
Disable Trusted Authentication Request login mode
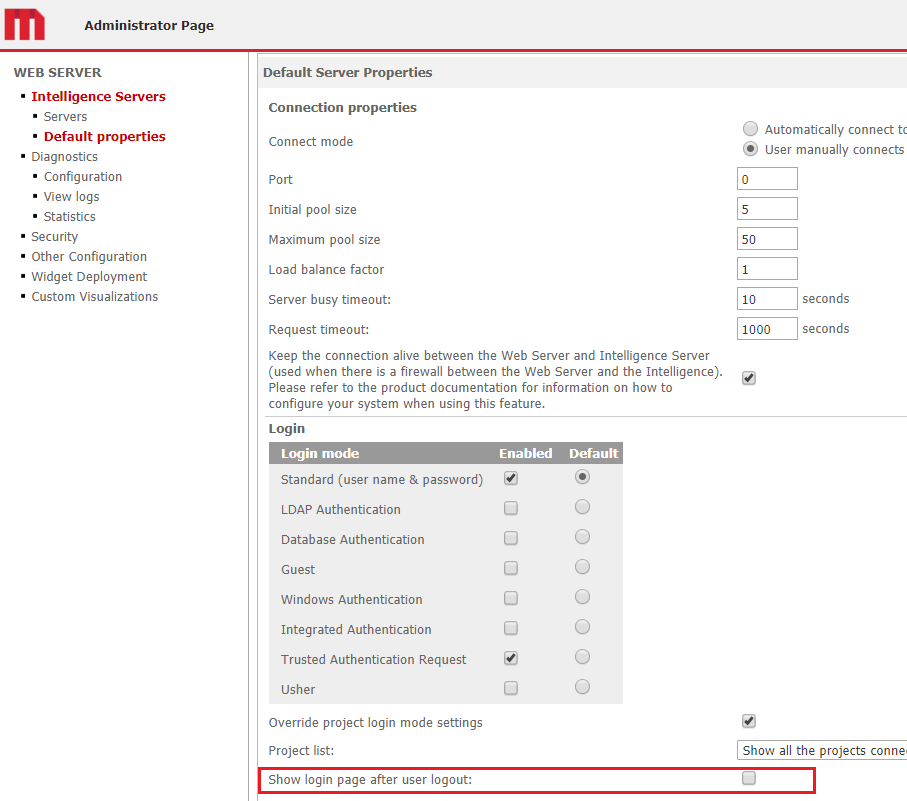pyautogui.click(x=511, y=657)
